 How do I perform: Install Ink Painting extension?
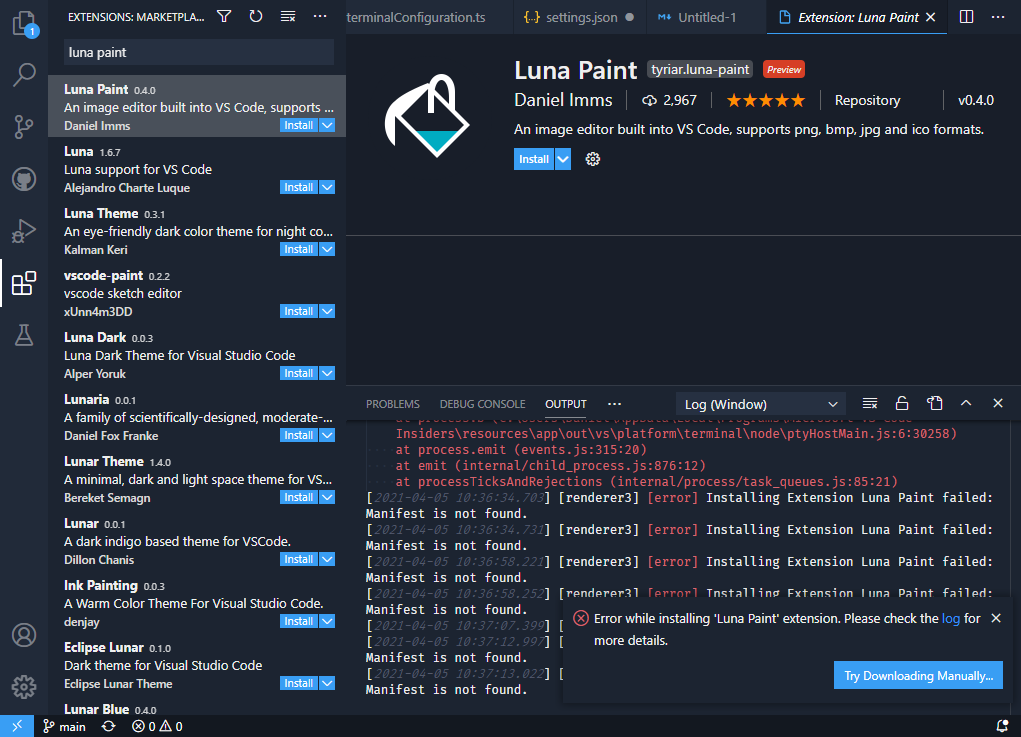click(299, 621)
